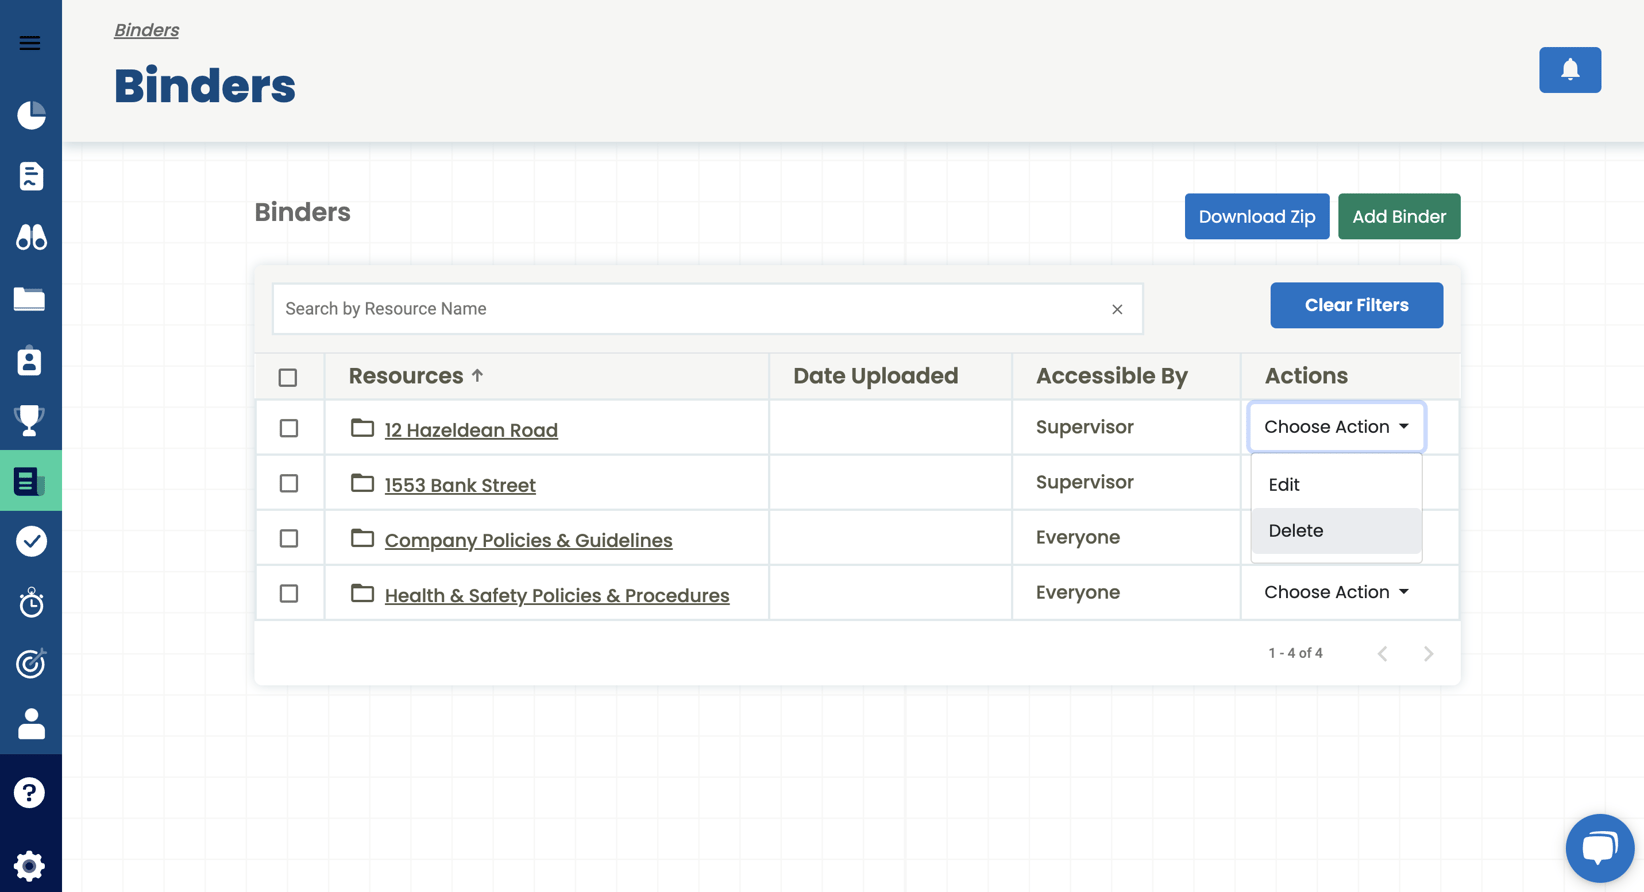Click the Add Binder button
This screenshot has width=1644, height=892.
(x=1398, y=217)
